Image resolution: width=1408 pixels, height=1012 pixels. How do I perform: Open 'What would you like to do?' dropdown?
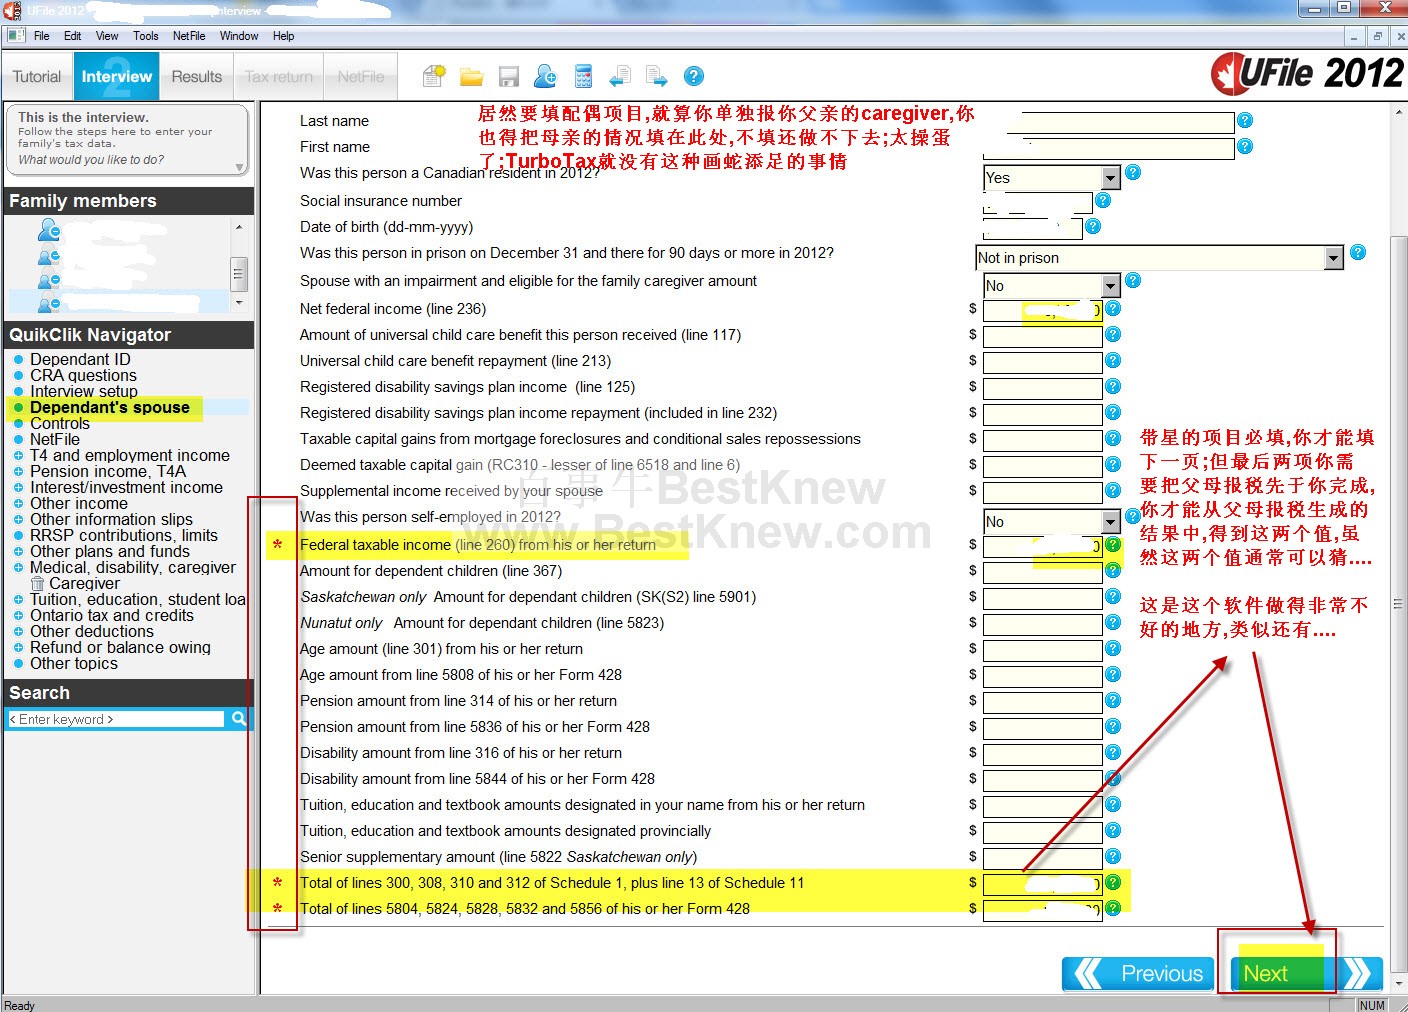[x=239, y=167]
